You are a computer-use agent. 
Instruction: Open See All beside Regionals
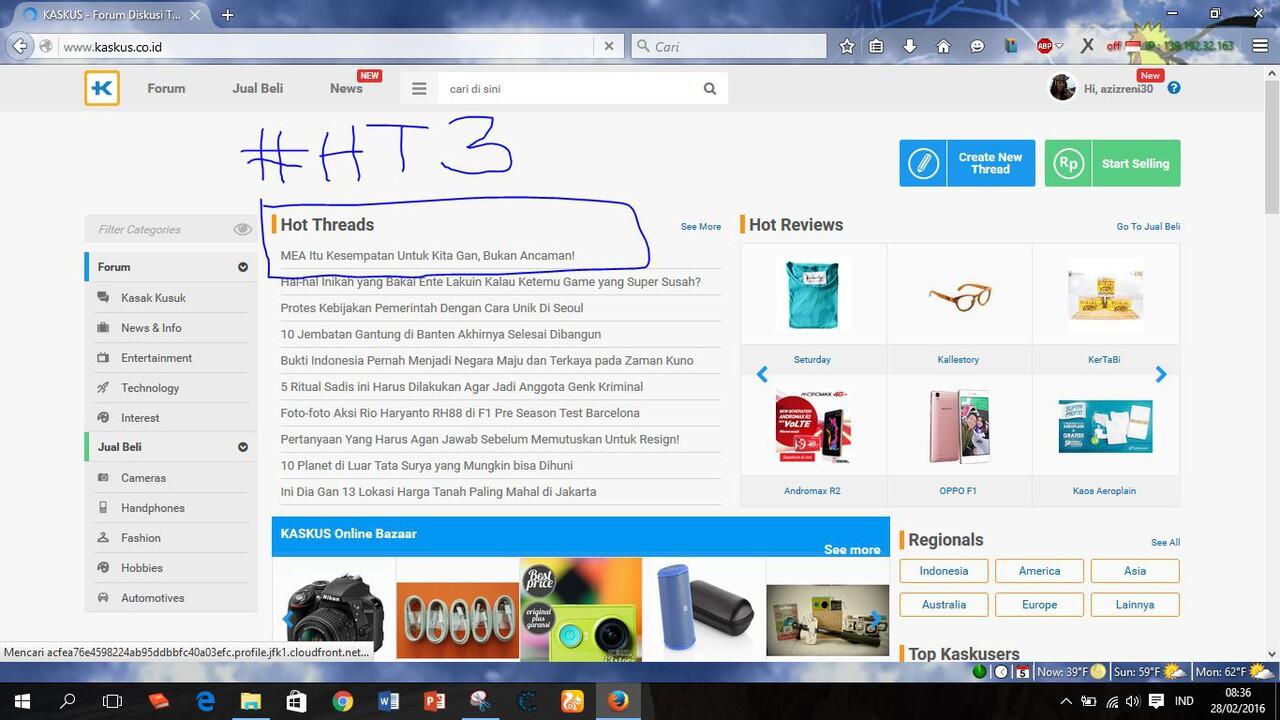(1165, 542)
